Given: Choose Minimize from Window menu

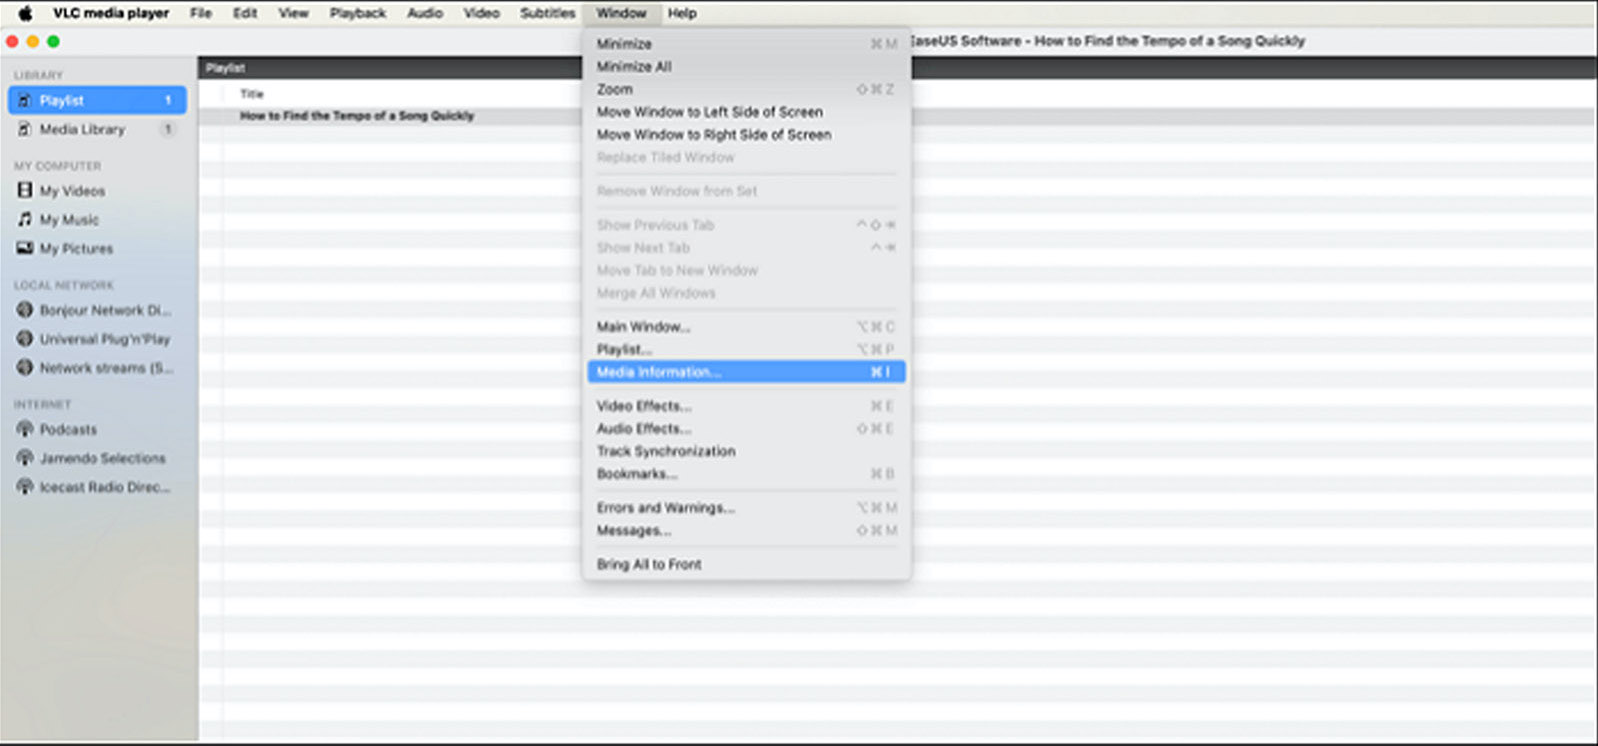Looking at the screenshot, I should (746, 44).
